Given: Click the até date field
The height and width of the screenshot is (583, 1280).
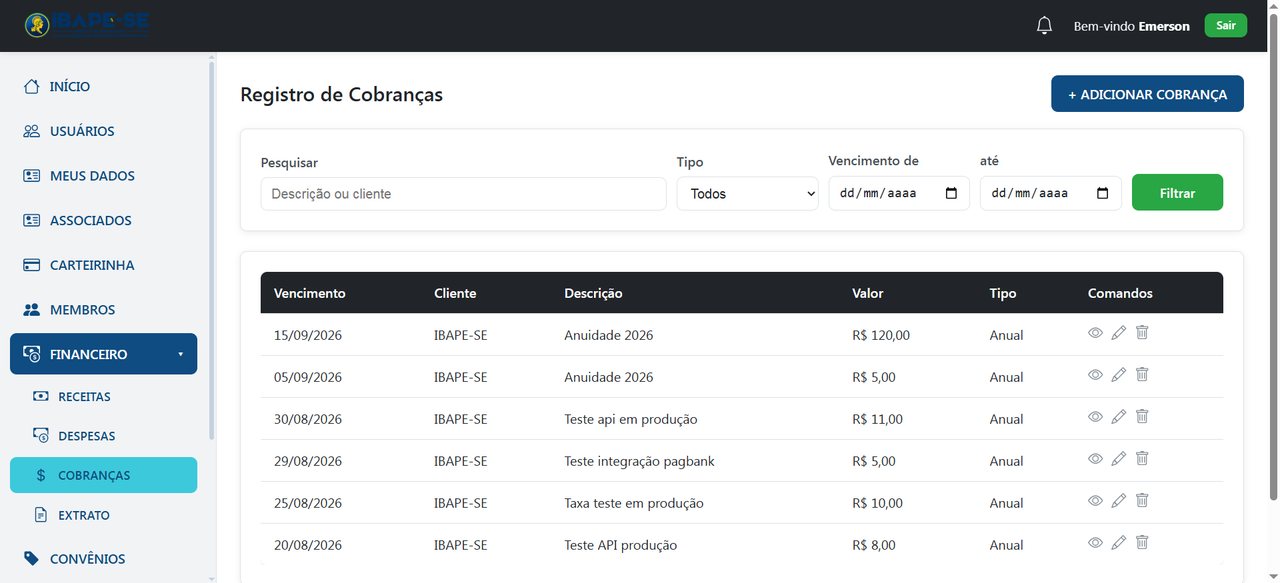Looking at the screenshot, I should click(x=1051, y=194).
